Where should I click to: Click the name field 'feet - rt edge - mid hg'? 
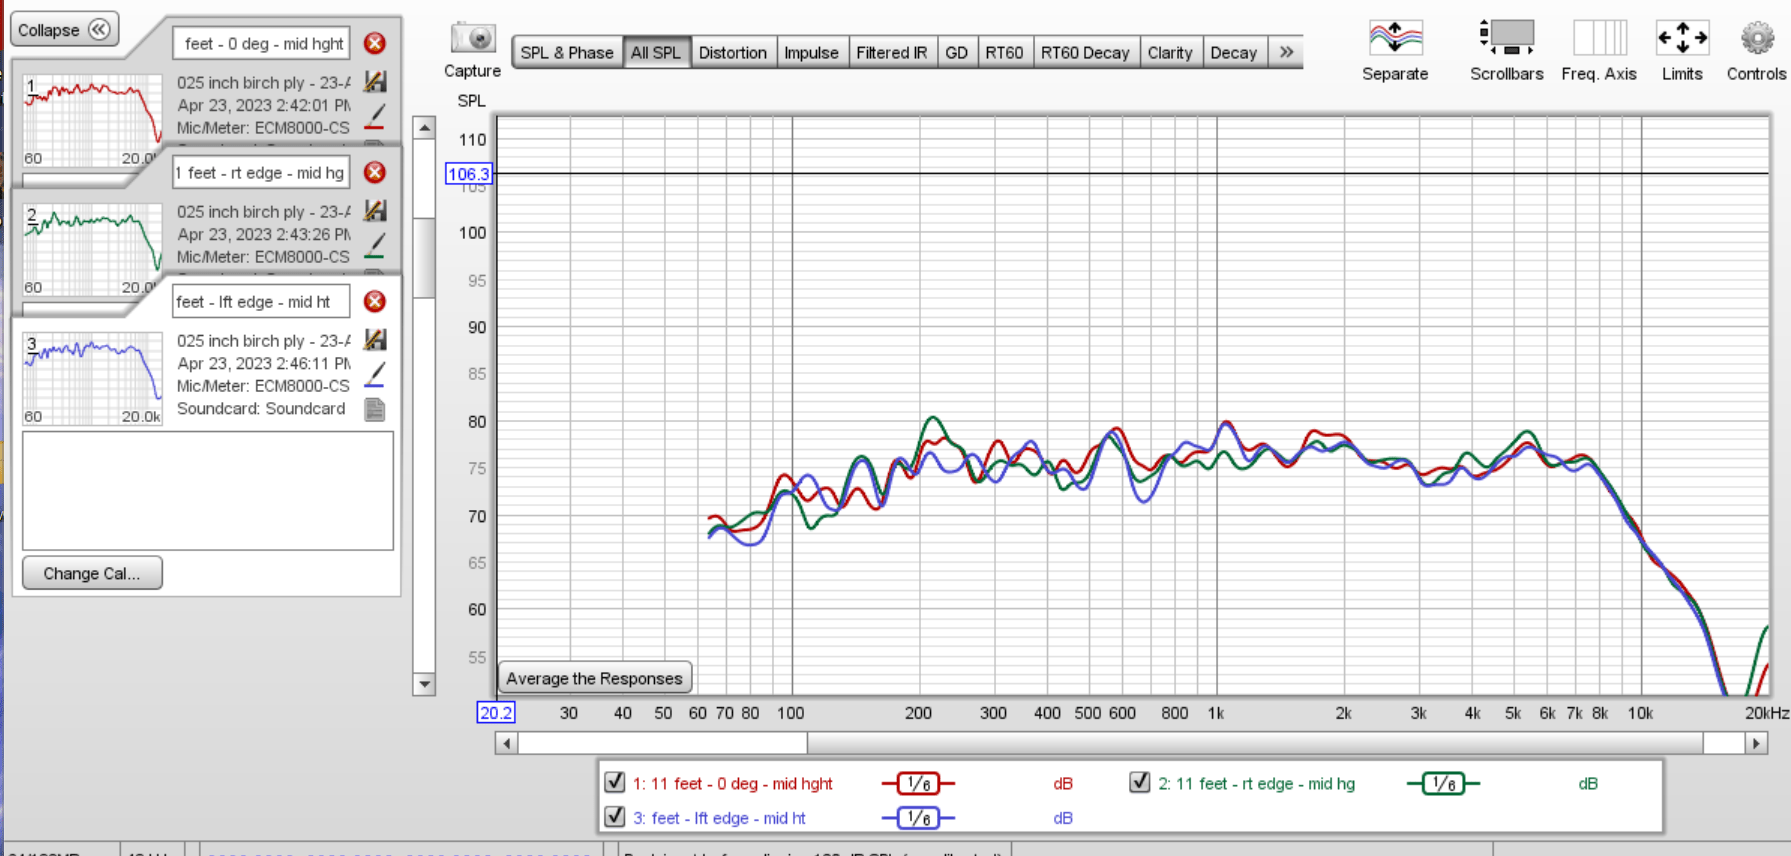tap(262, 172)
